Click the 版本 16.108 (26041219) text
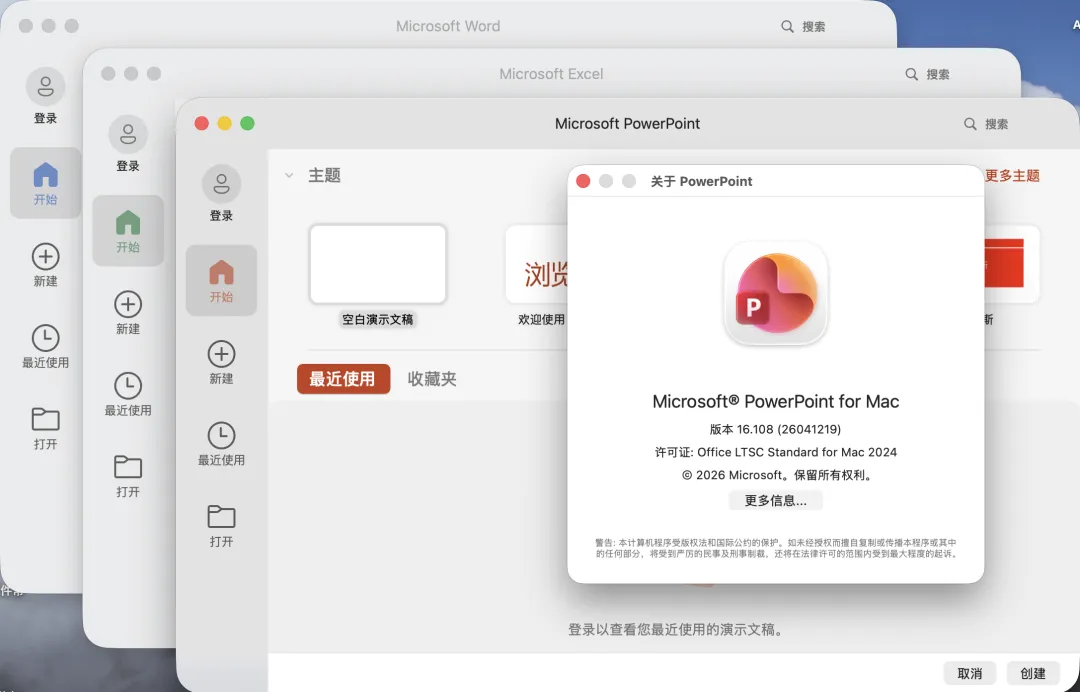This screenshot has height=692, width=1080. point(776,429)
